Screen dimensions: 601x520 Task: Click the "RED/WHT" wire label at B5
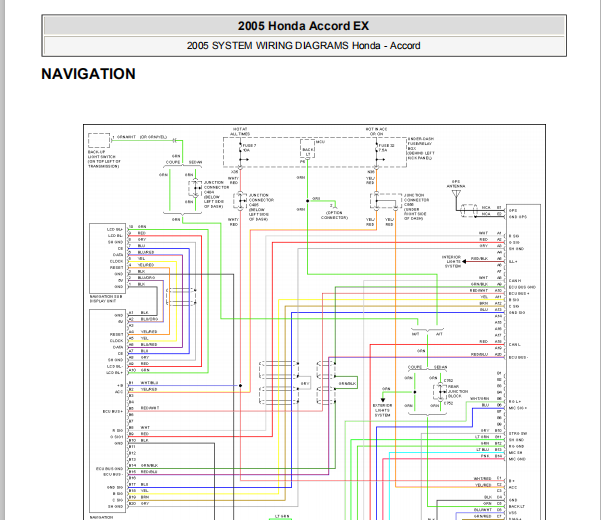(150, 408)
